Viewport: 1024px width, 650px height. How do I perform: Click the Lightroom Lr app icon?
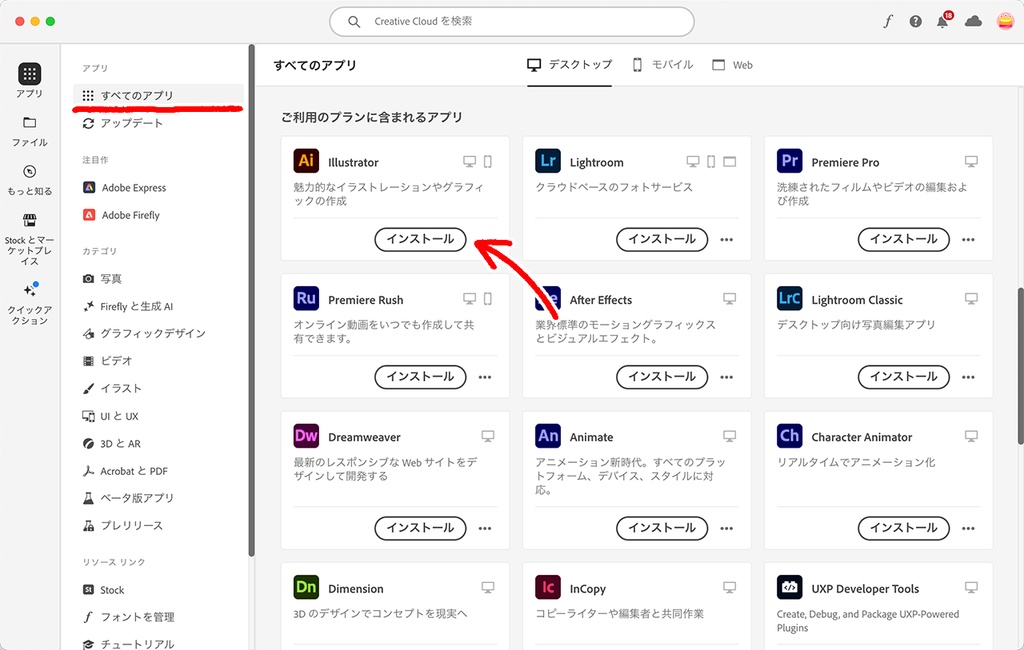[548, 161]
